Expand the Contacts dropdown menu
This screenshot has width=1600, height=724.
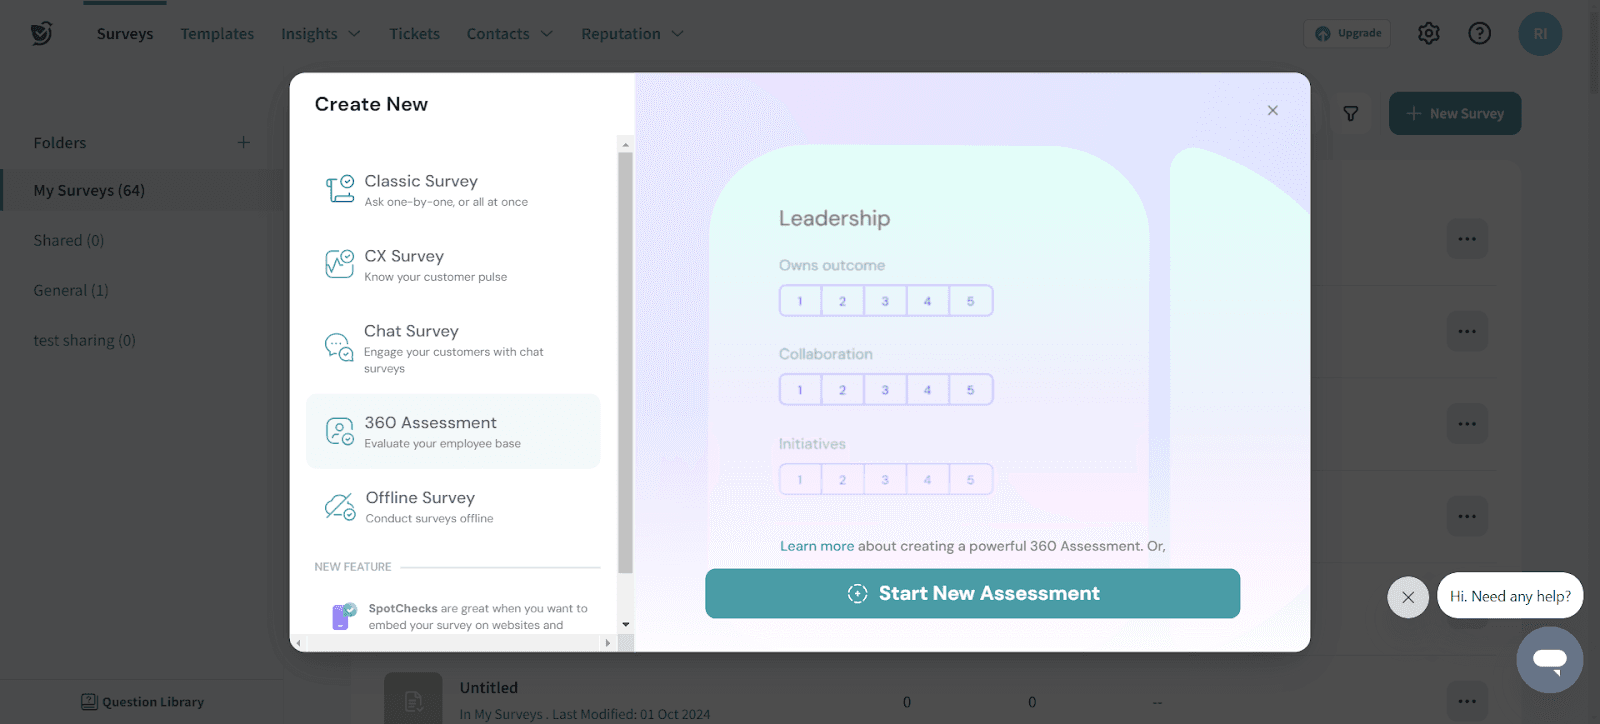509,34
